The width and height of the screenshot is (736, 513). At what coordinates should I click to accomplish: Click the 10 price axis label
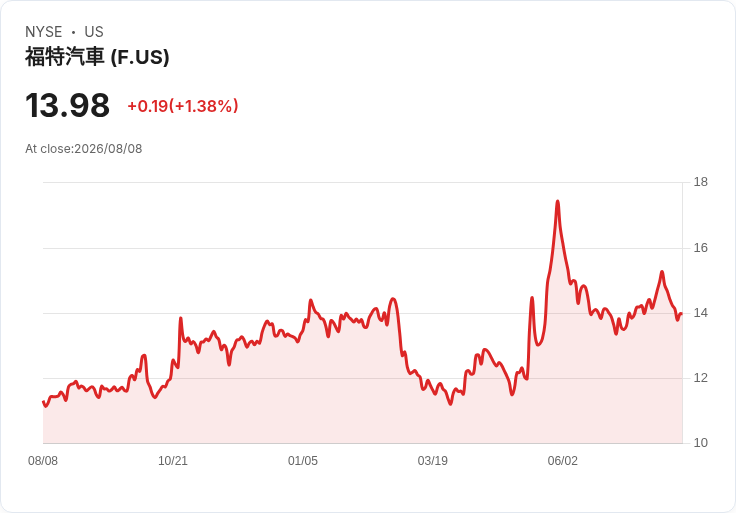701,443
